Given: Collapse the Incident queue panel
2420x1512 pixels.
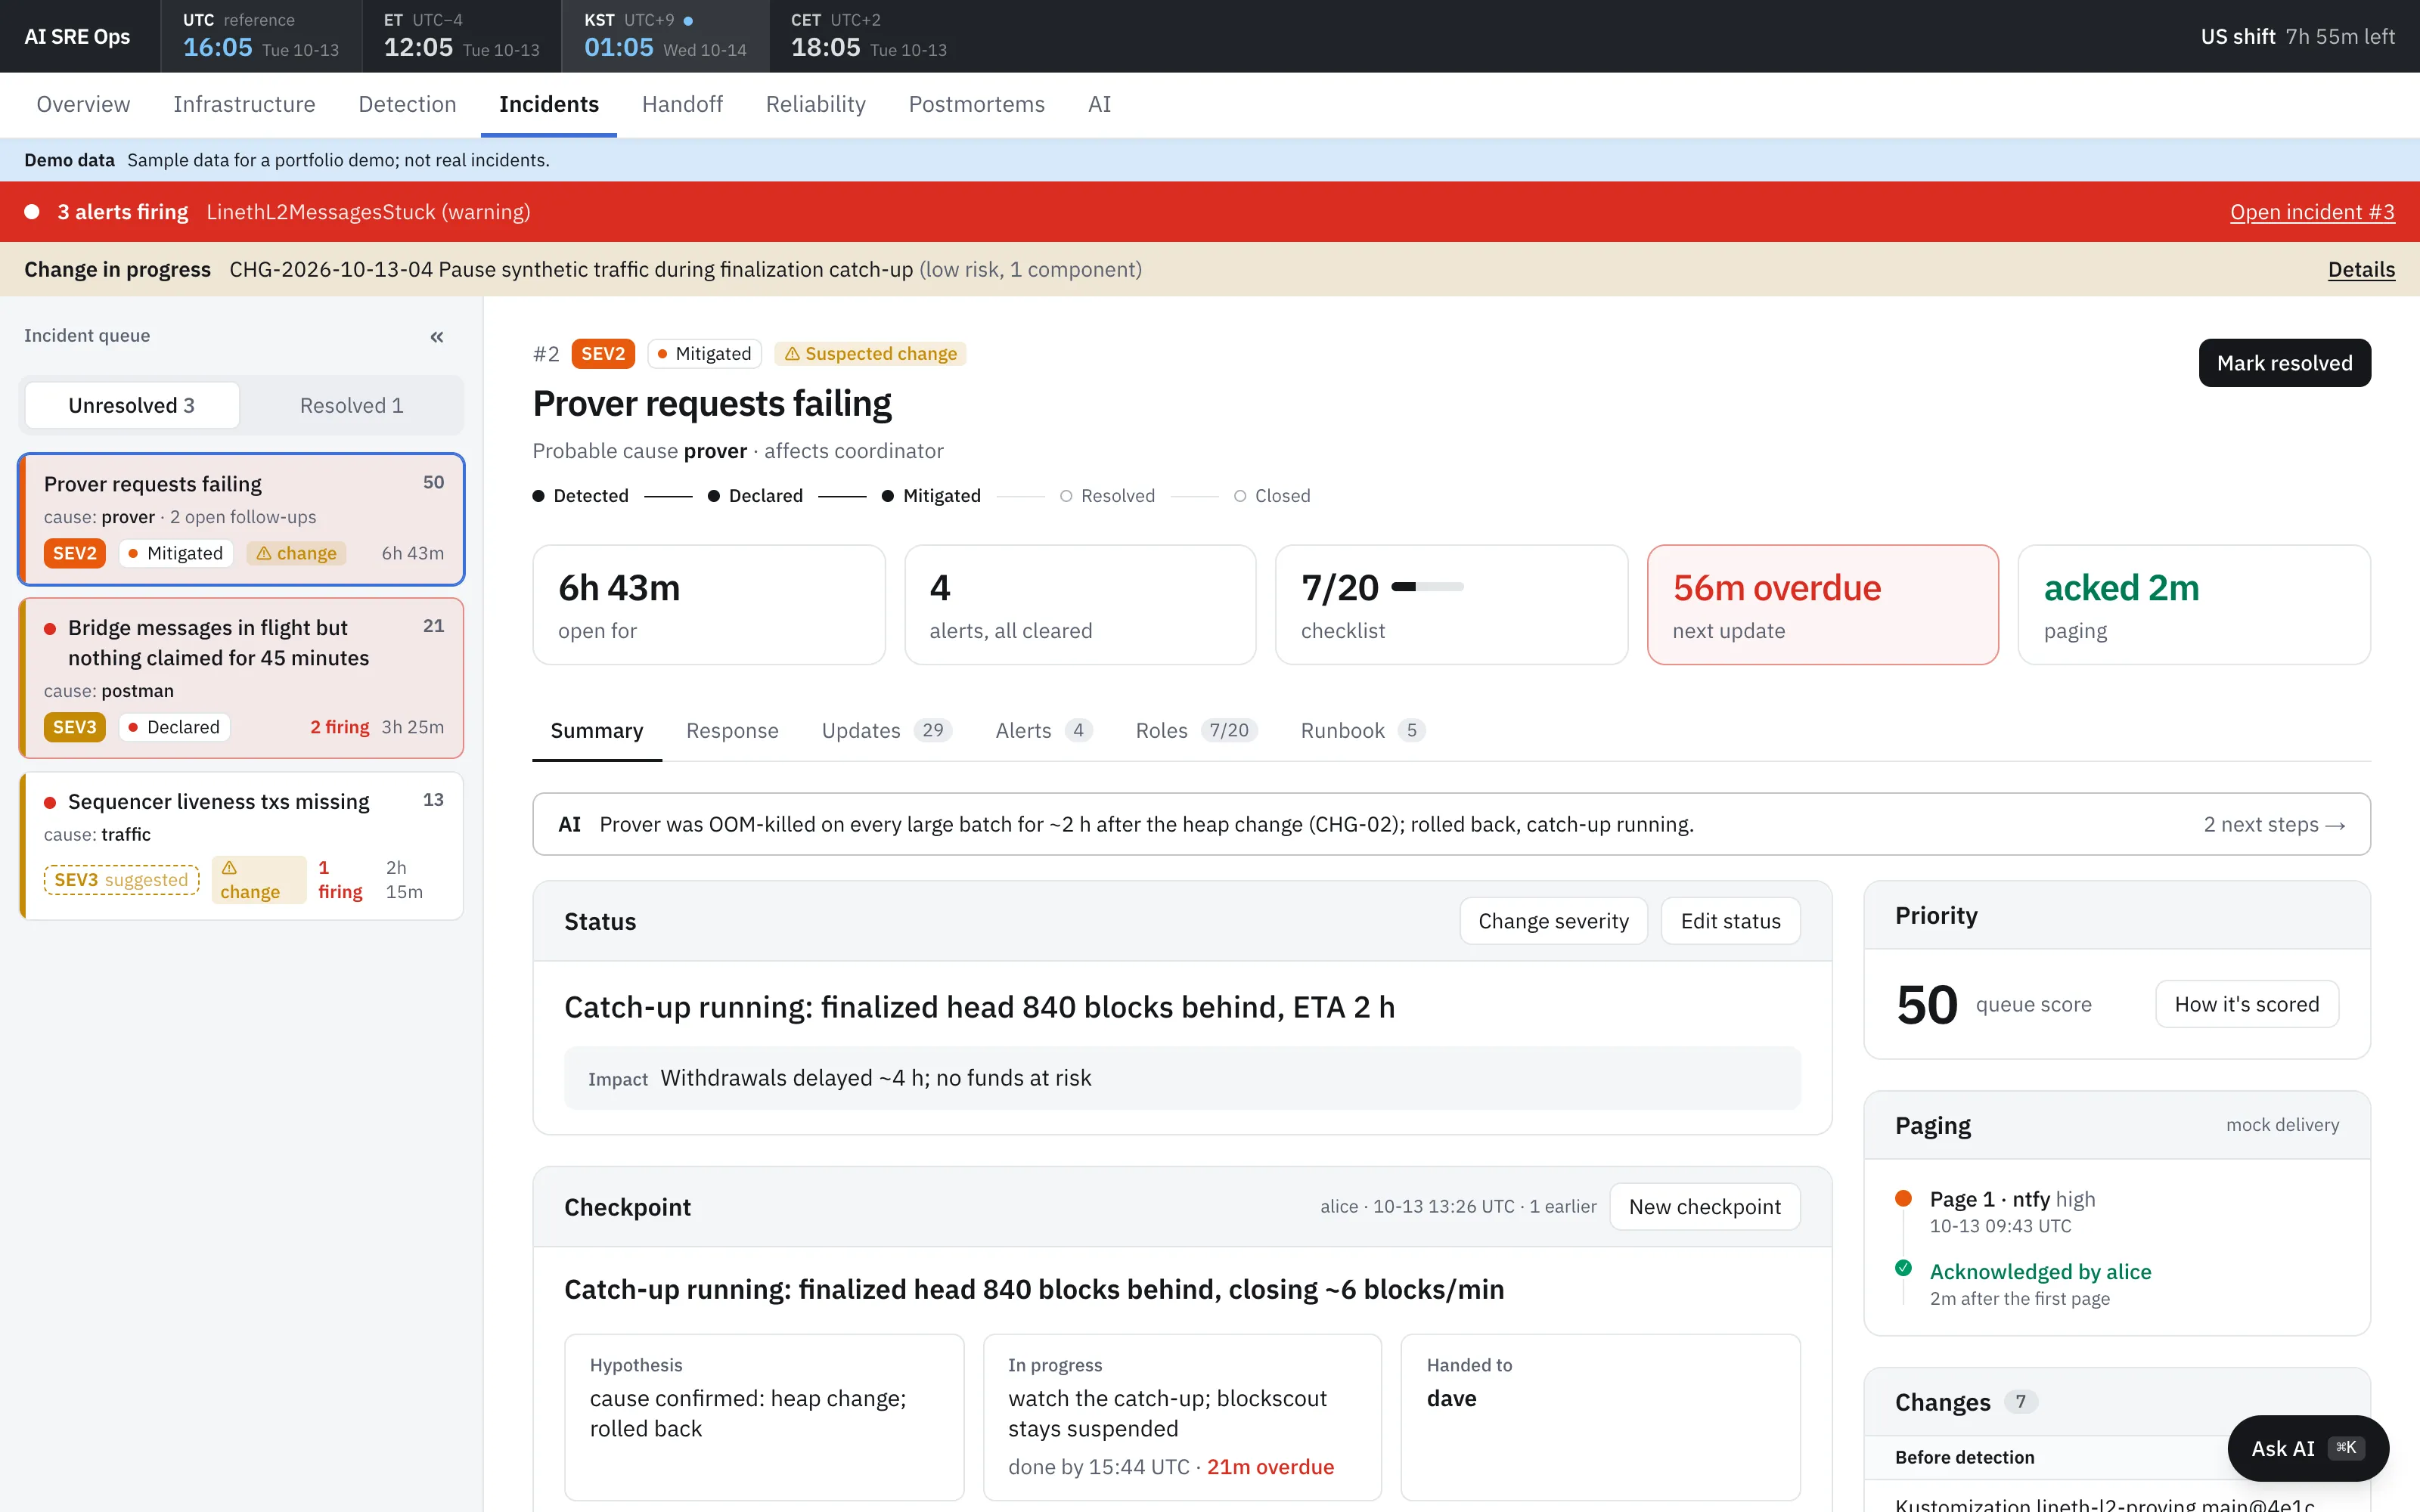Looking at the screenshot, I should point(437,337).
